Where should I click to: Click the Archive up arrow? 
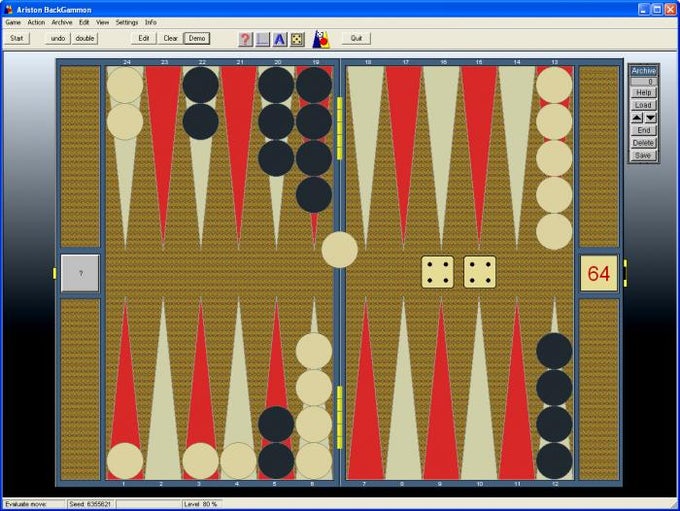(637, 118)
